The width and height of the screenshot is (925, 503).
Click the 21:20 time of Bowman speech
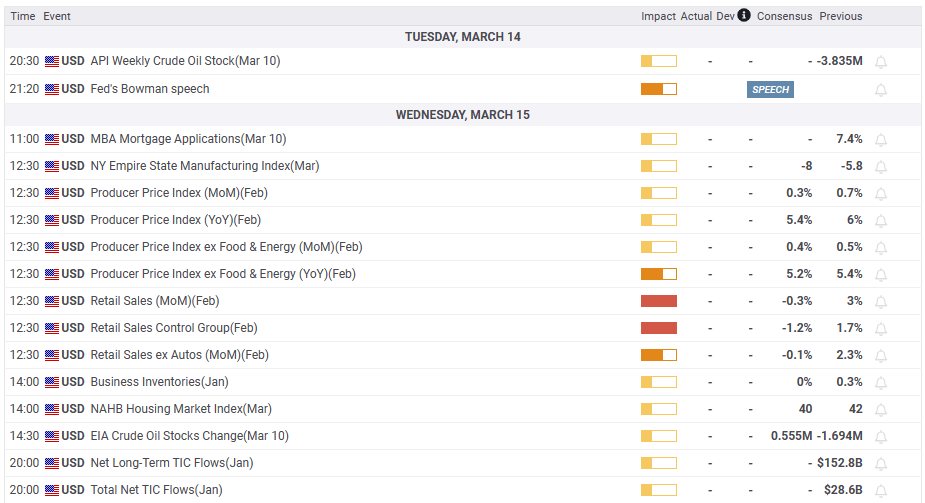(24, 89)
